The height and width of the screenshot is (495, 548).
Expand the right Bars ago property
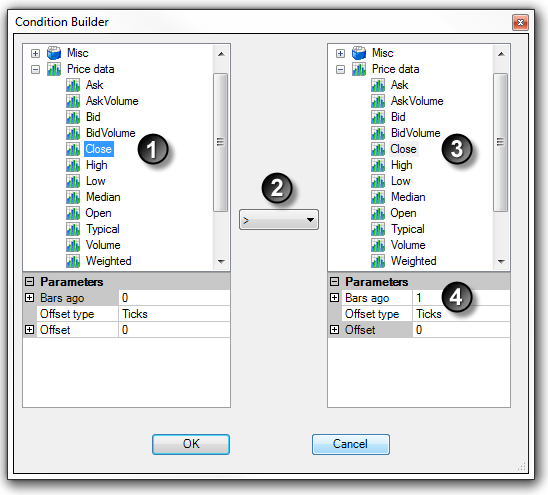tap(334, 297)
